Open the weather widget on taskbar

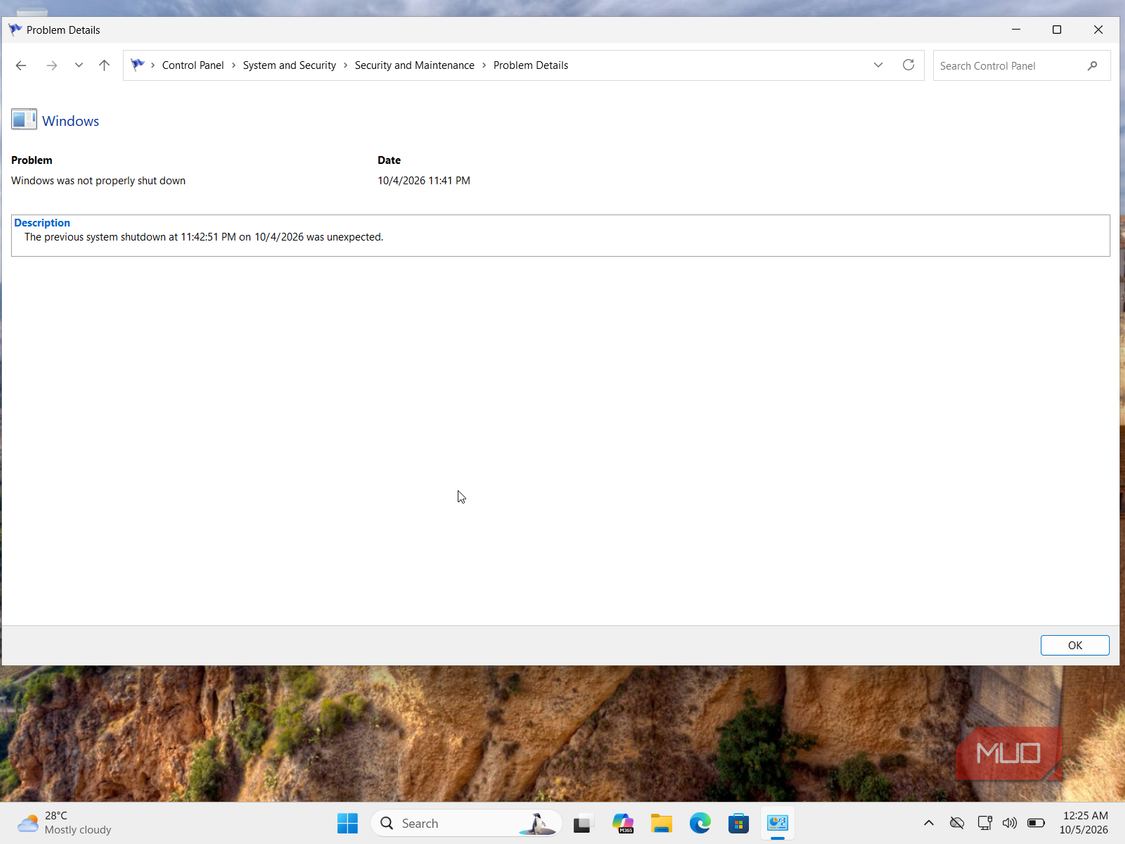click(x=65, y=822)
